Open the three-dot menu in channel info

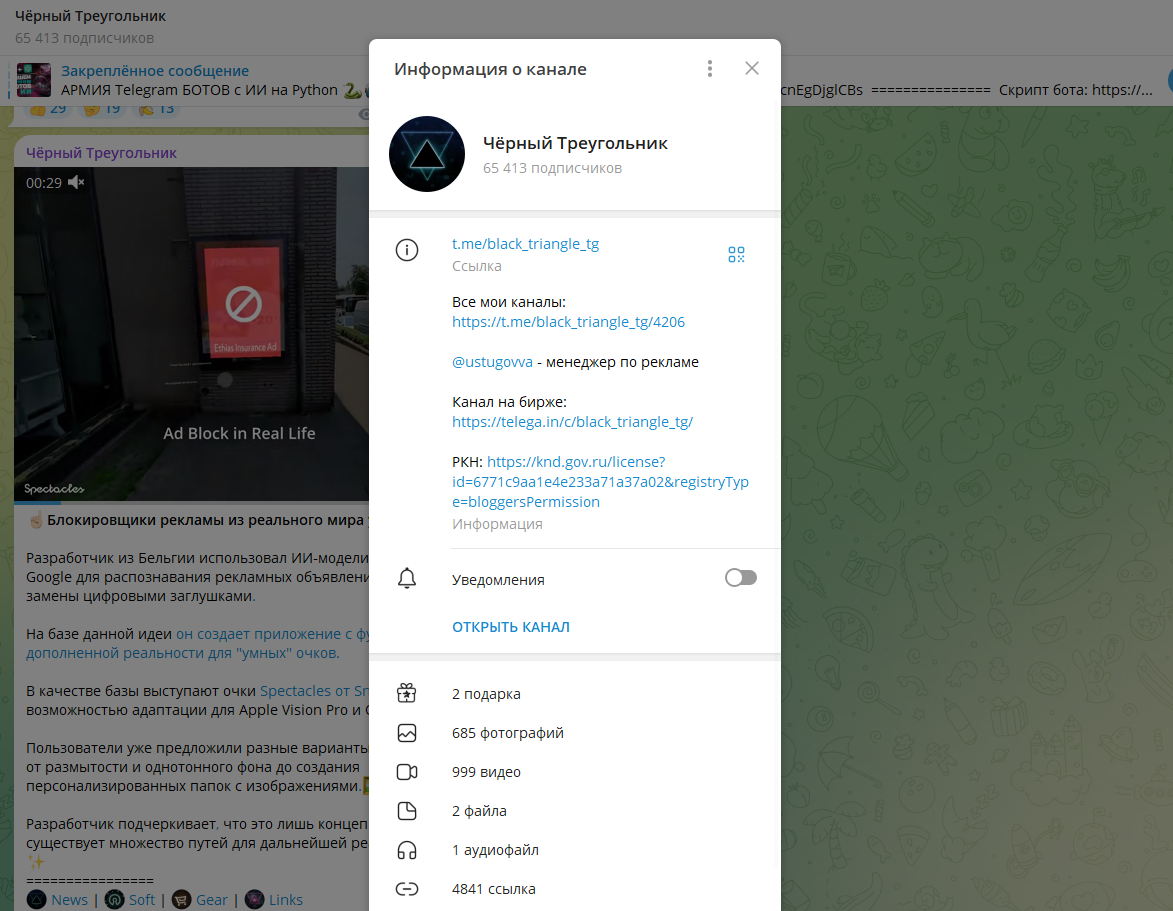pyautogui.click(x=710, y=69)
